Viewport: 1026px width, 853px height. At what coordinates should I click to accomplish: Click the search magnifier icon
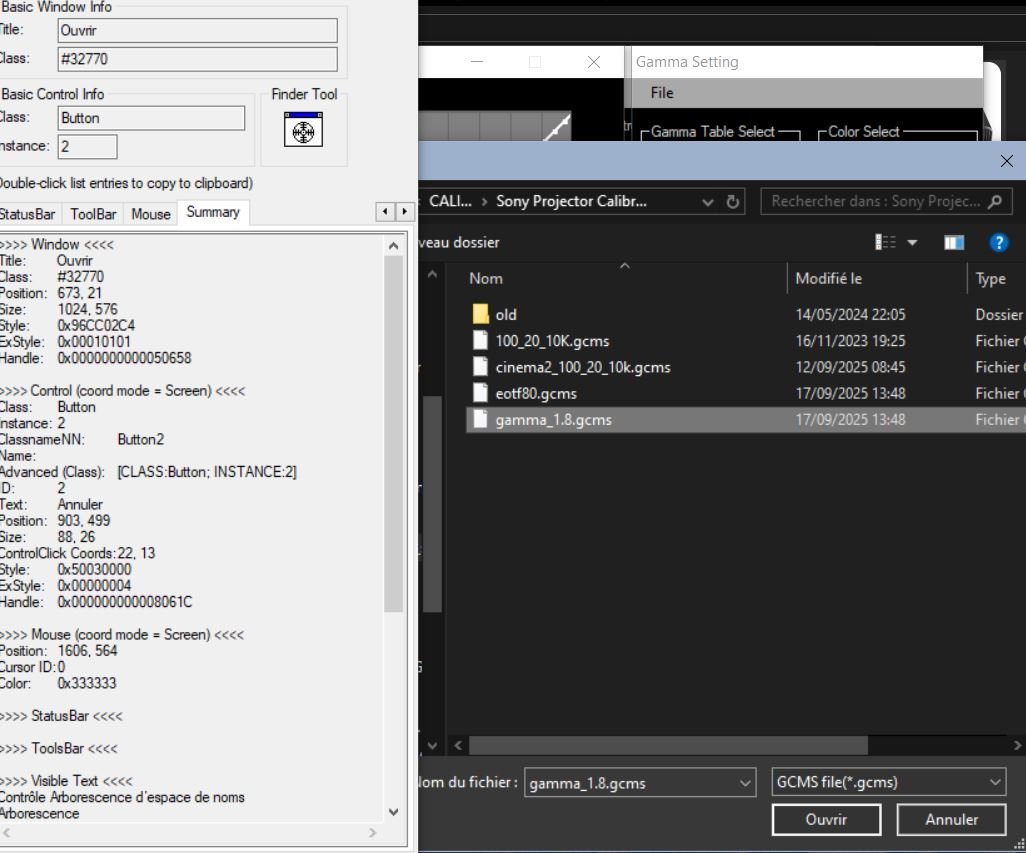point(993,201)
